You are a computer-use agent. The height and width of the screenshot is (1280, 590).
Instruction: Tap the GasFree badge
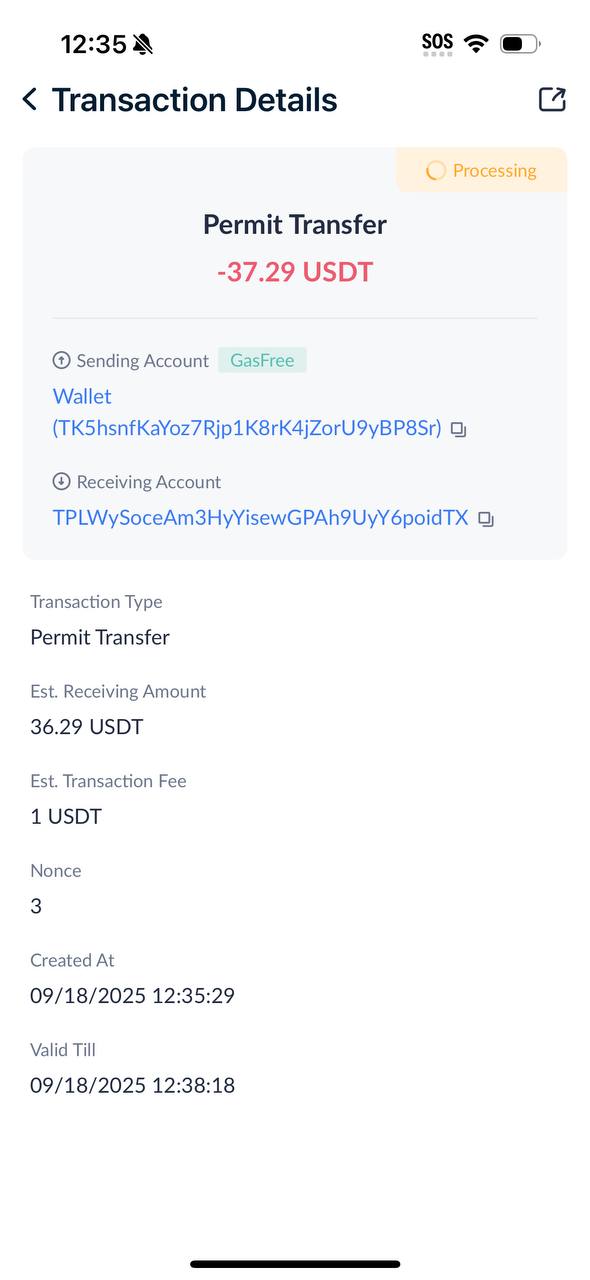(262, 360)
